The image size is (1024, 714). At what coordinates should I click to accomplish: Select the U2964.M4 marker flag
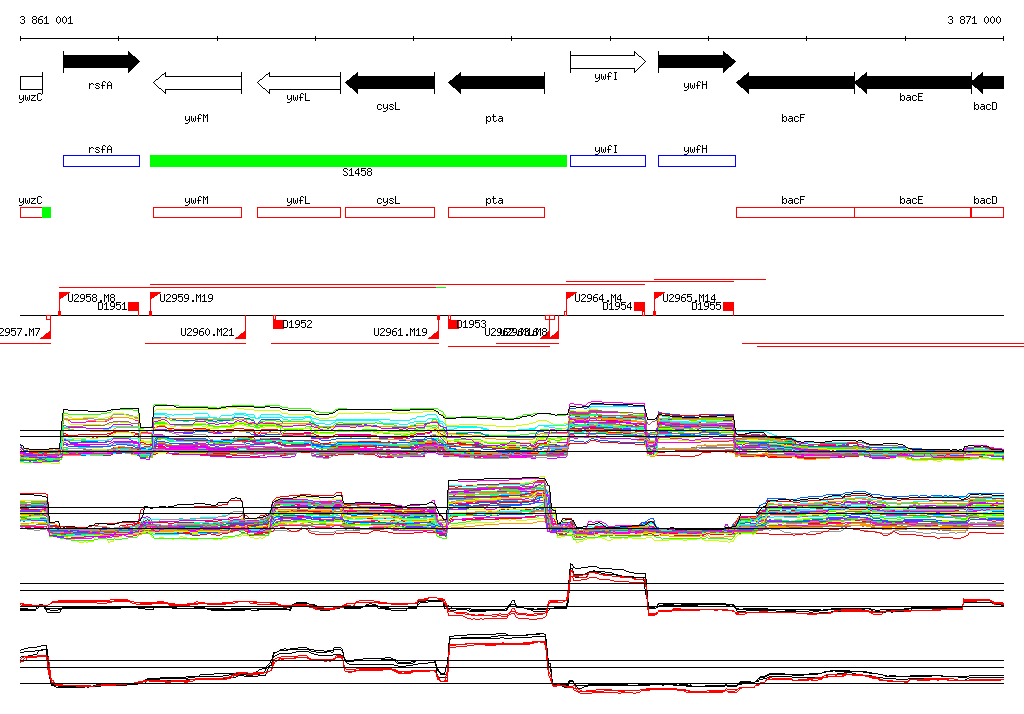pyautogui.click(x=571, y=297)
